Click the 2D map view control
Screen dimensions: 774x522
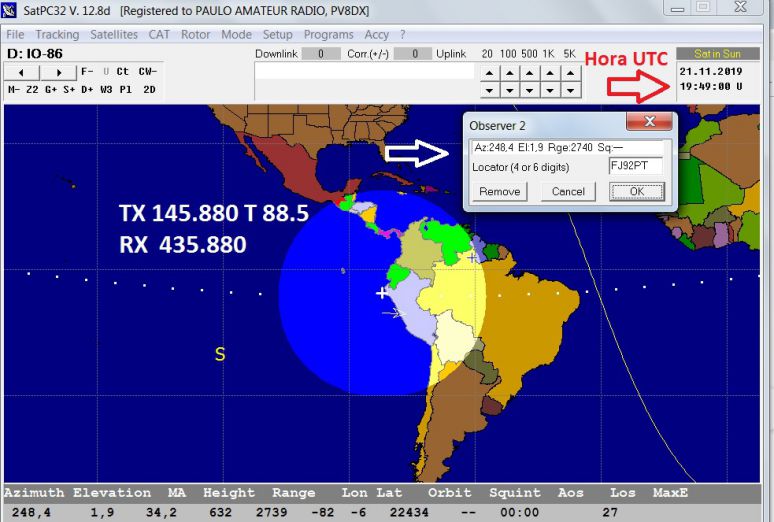point(148,89)
